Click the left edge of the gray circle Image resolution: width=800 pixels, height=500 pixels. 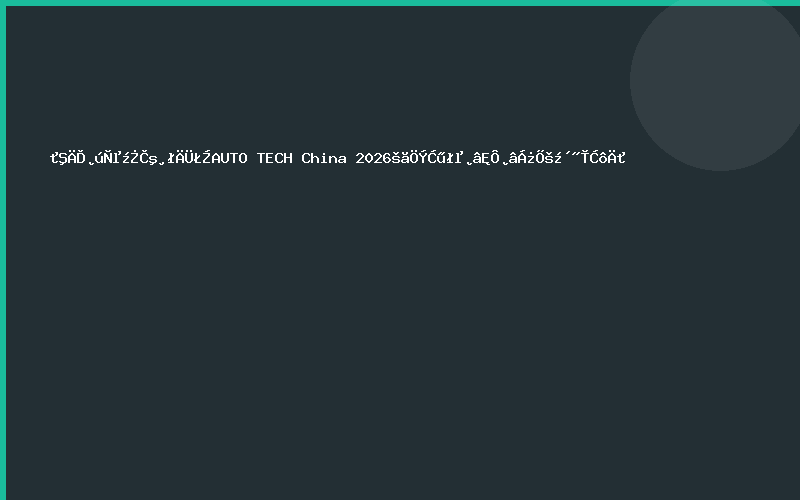coord(633,80)
